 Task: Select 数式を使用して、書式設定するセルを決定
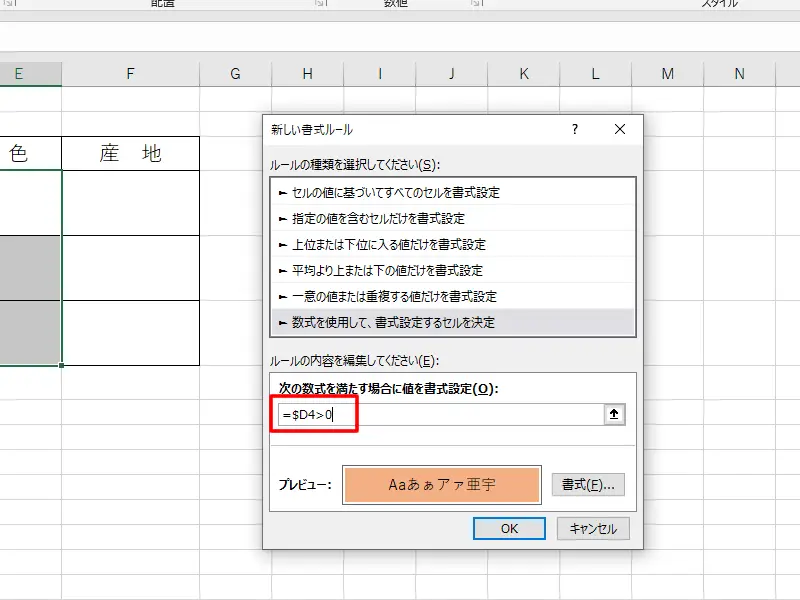click(x=393, y=322)
